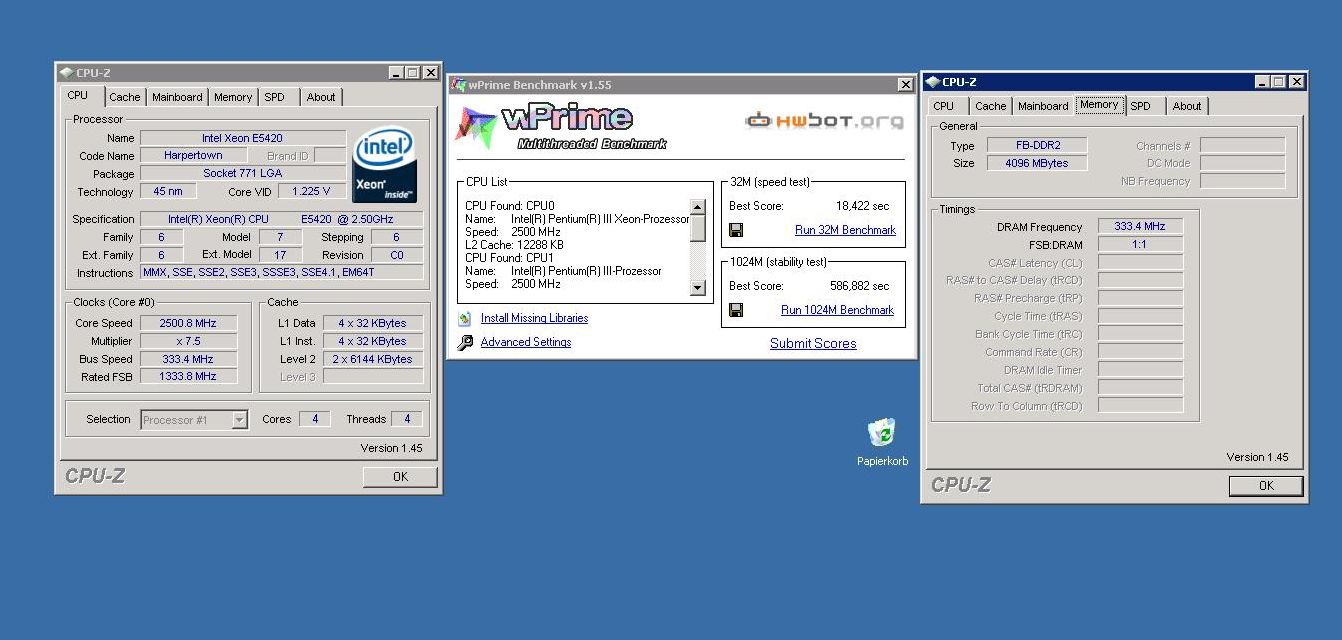Click the empty CAS# Latency field
The image size is (1342, 640).
click(x=1140, y=262)
